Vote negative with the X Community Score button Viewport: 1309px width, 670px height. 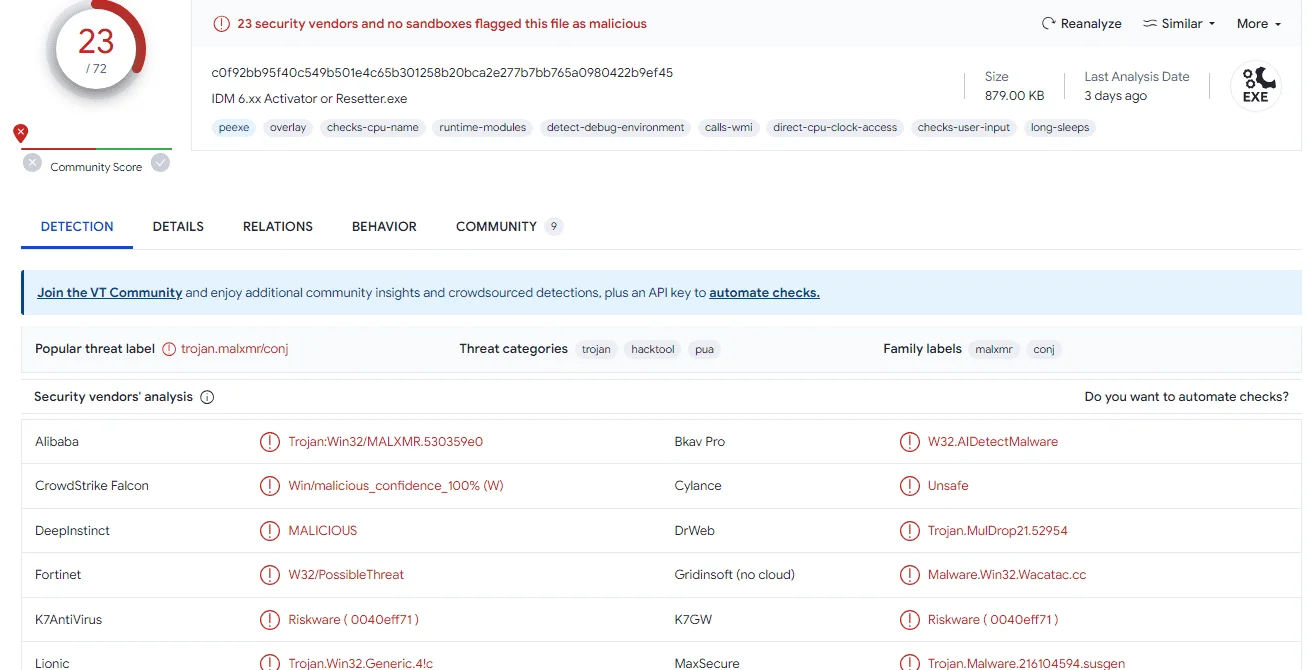point(32,163)
